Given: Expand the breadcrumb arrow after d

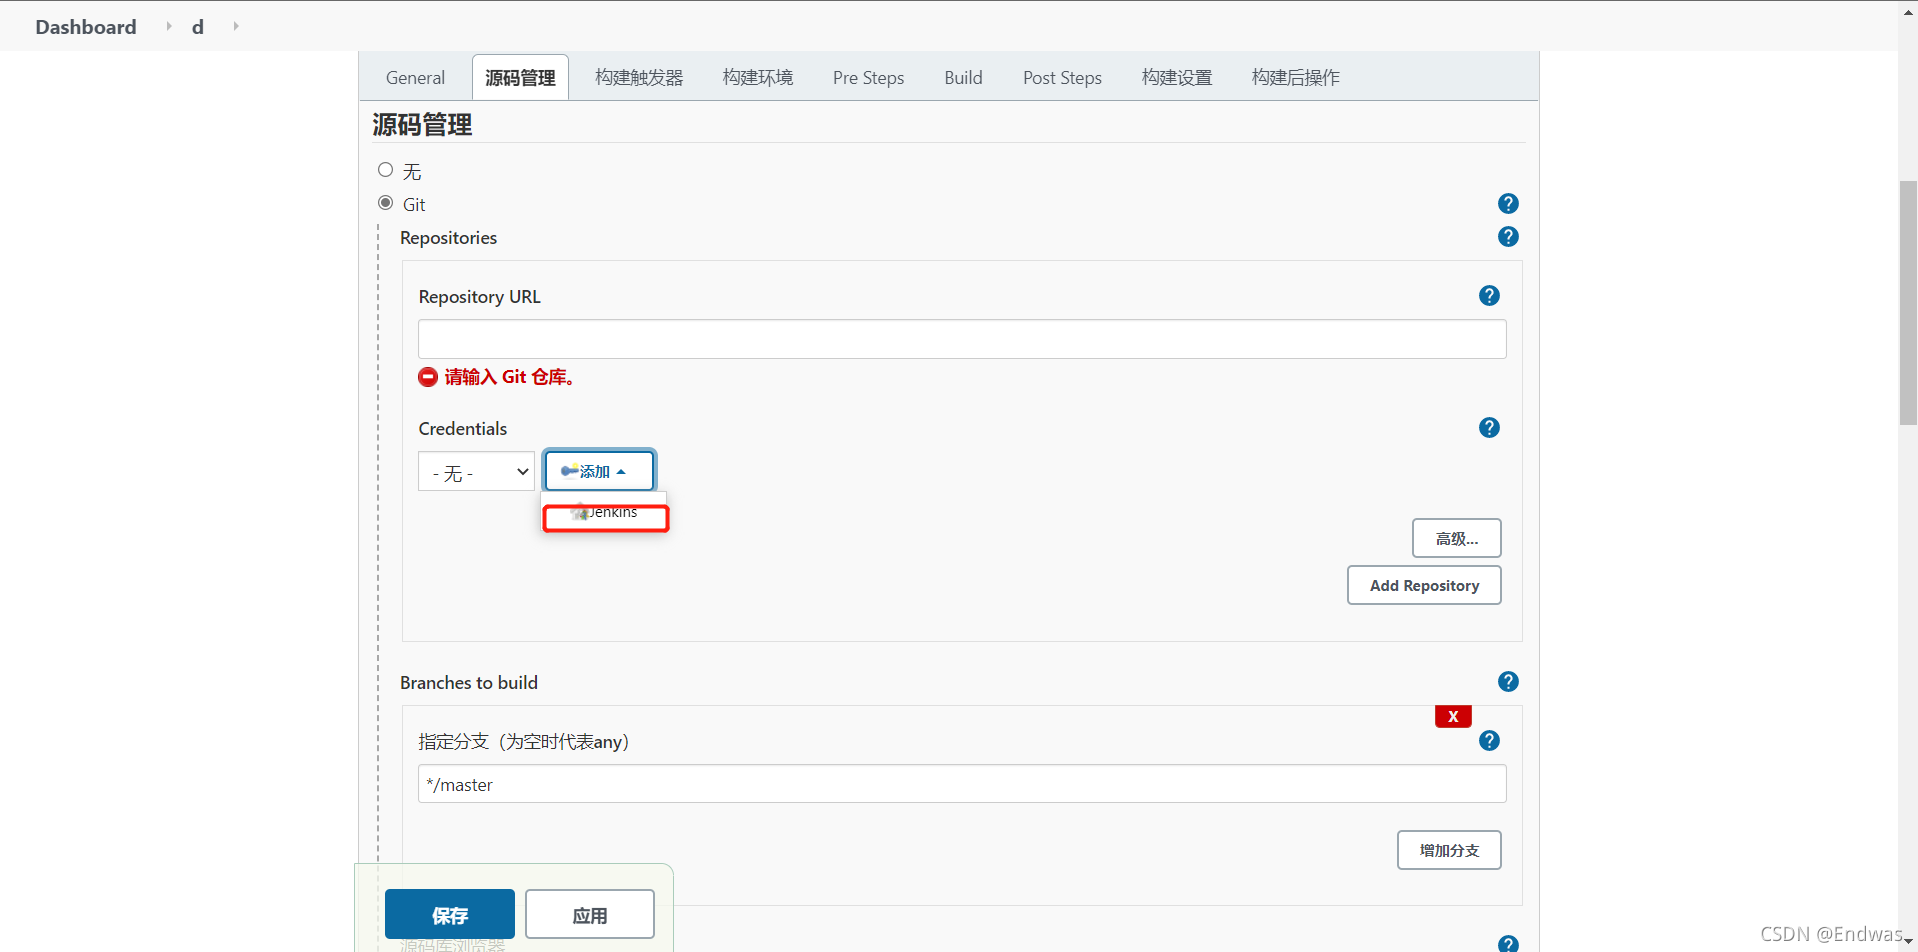Looking at the screenshot, I should [x=236, y=26].
